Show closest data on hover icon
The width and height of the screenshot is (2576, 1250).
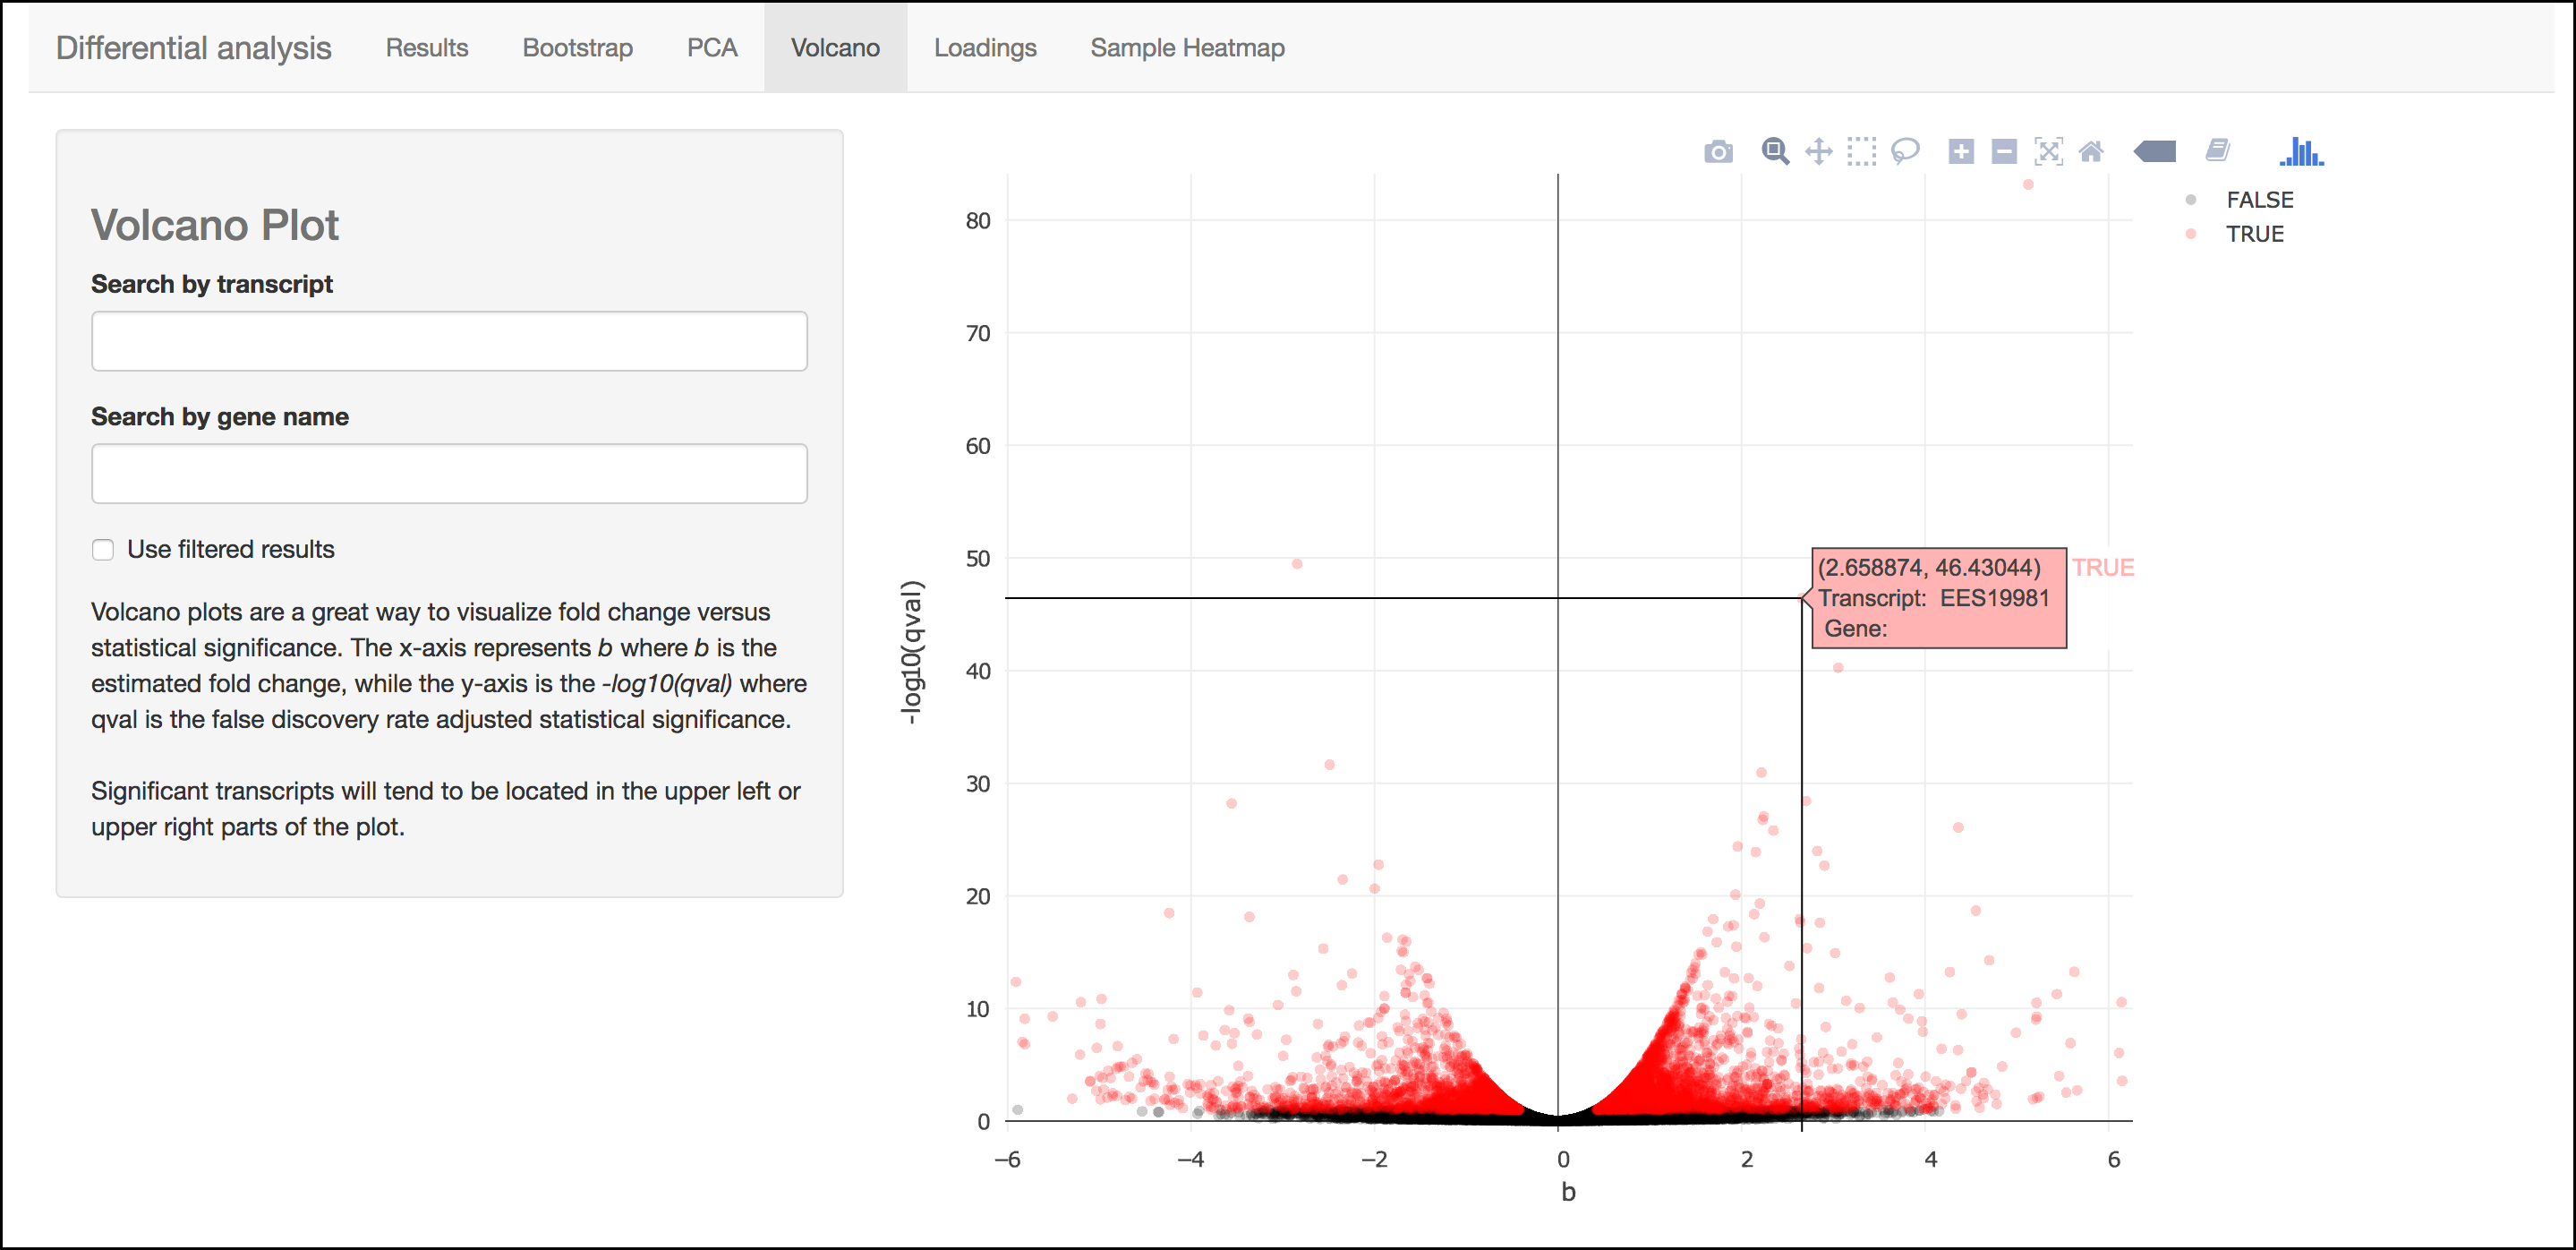click(x=2155, y=152)
